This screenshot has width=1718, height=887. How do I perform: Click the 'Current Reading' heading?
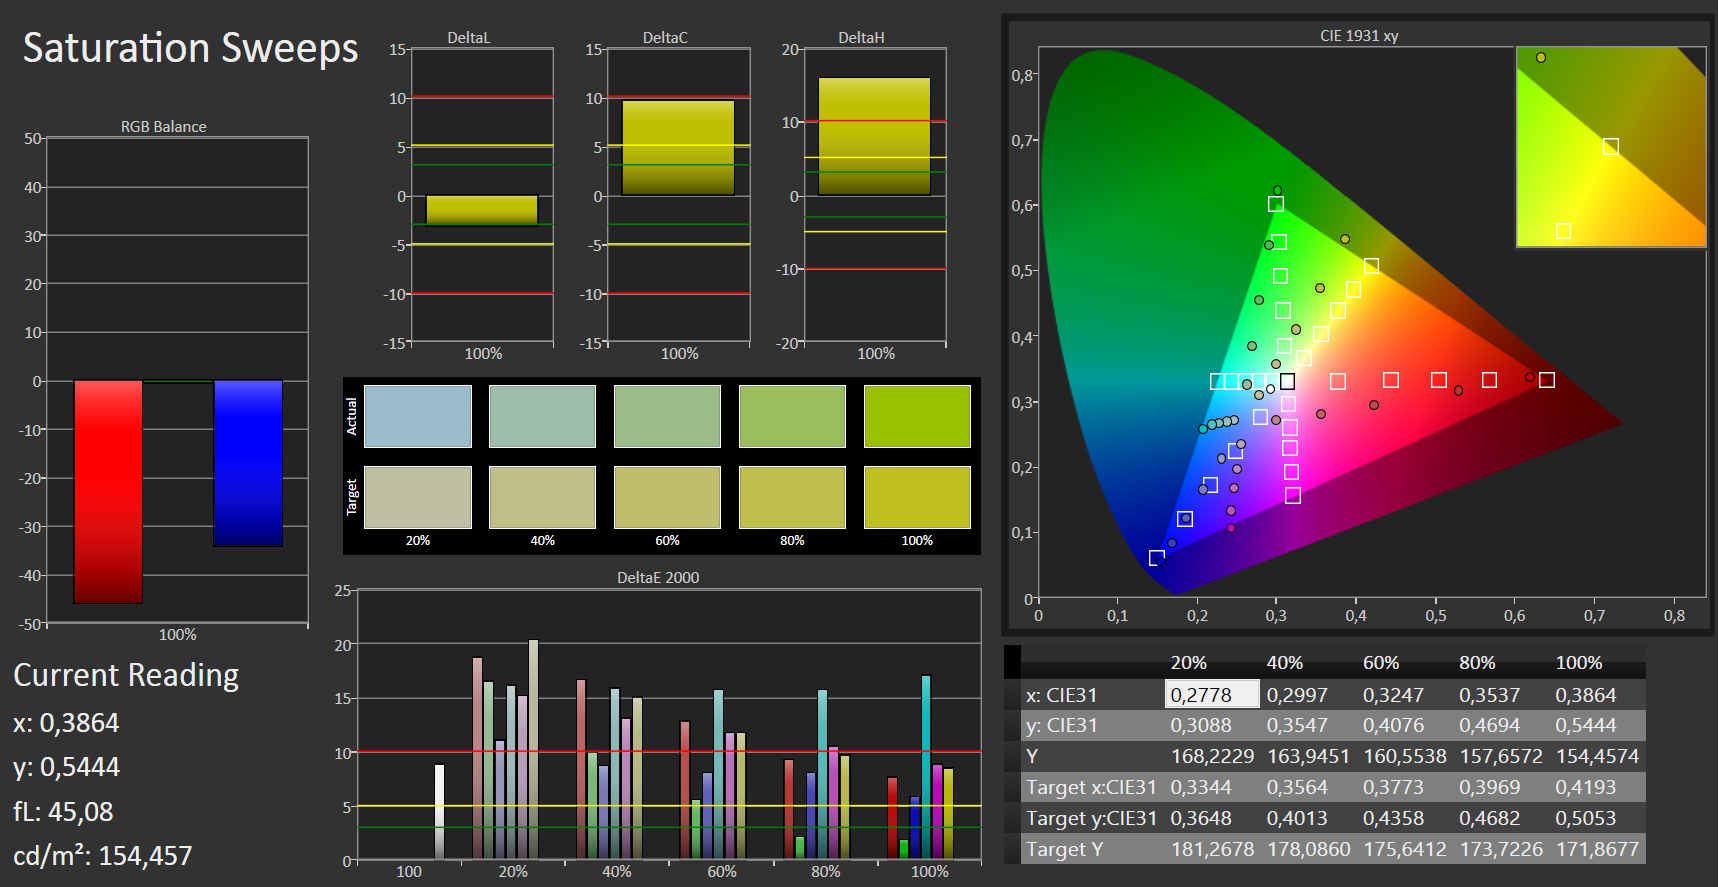click(126, 675)
